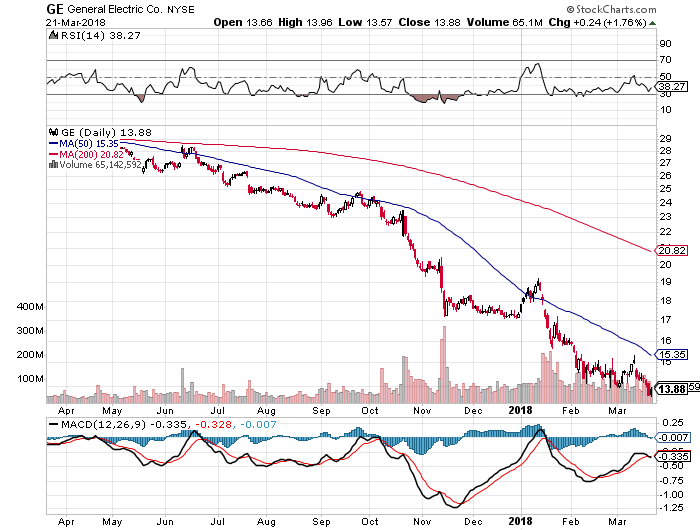Click the 400M volume axis label

click(30, 307)
